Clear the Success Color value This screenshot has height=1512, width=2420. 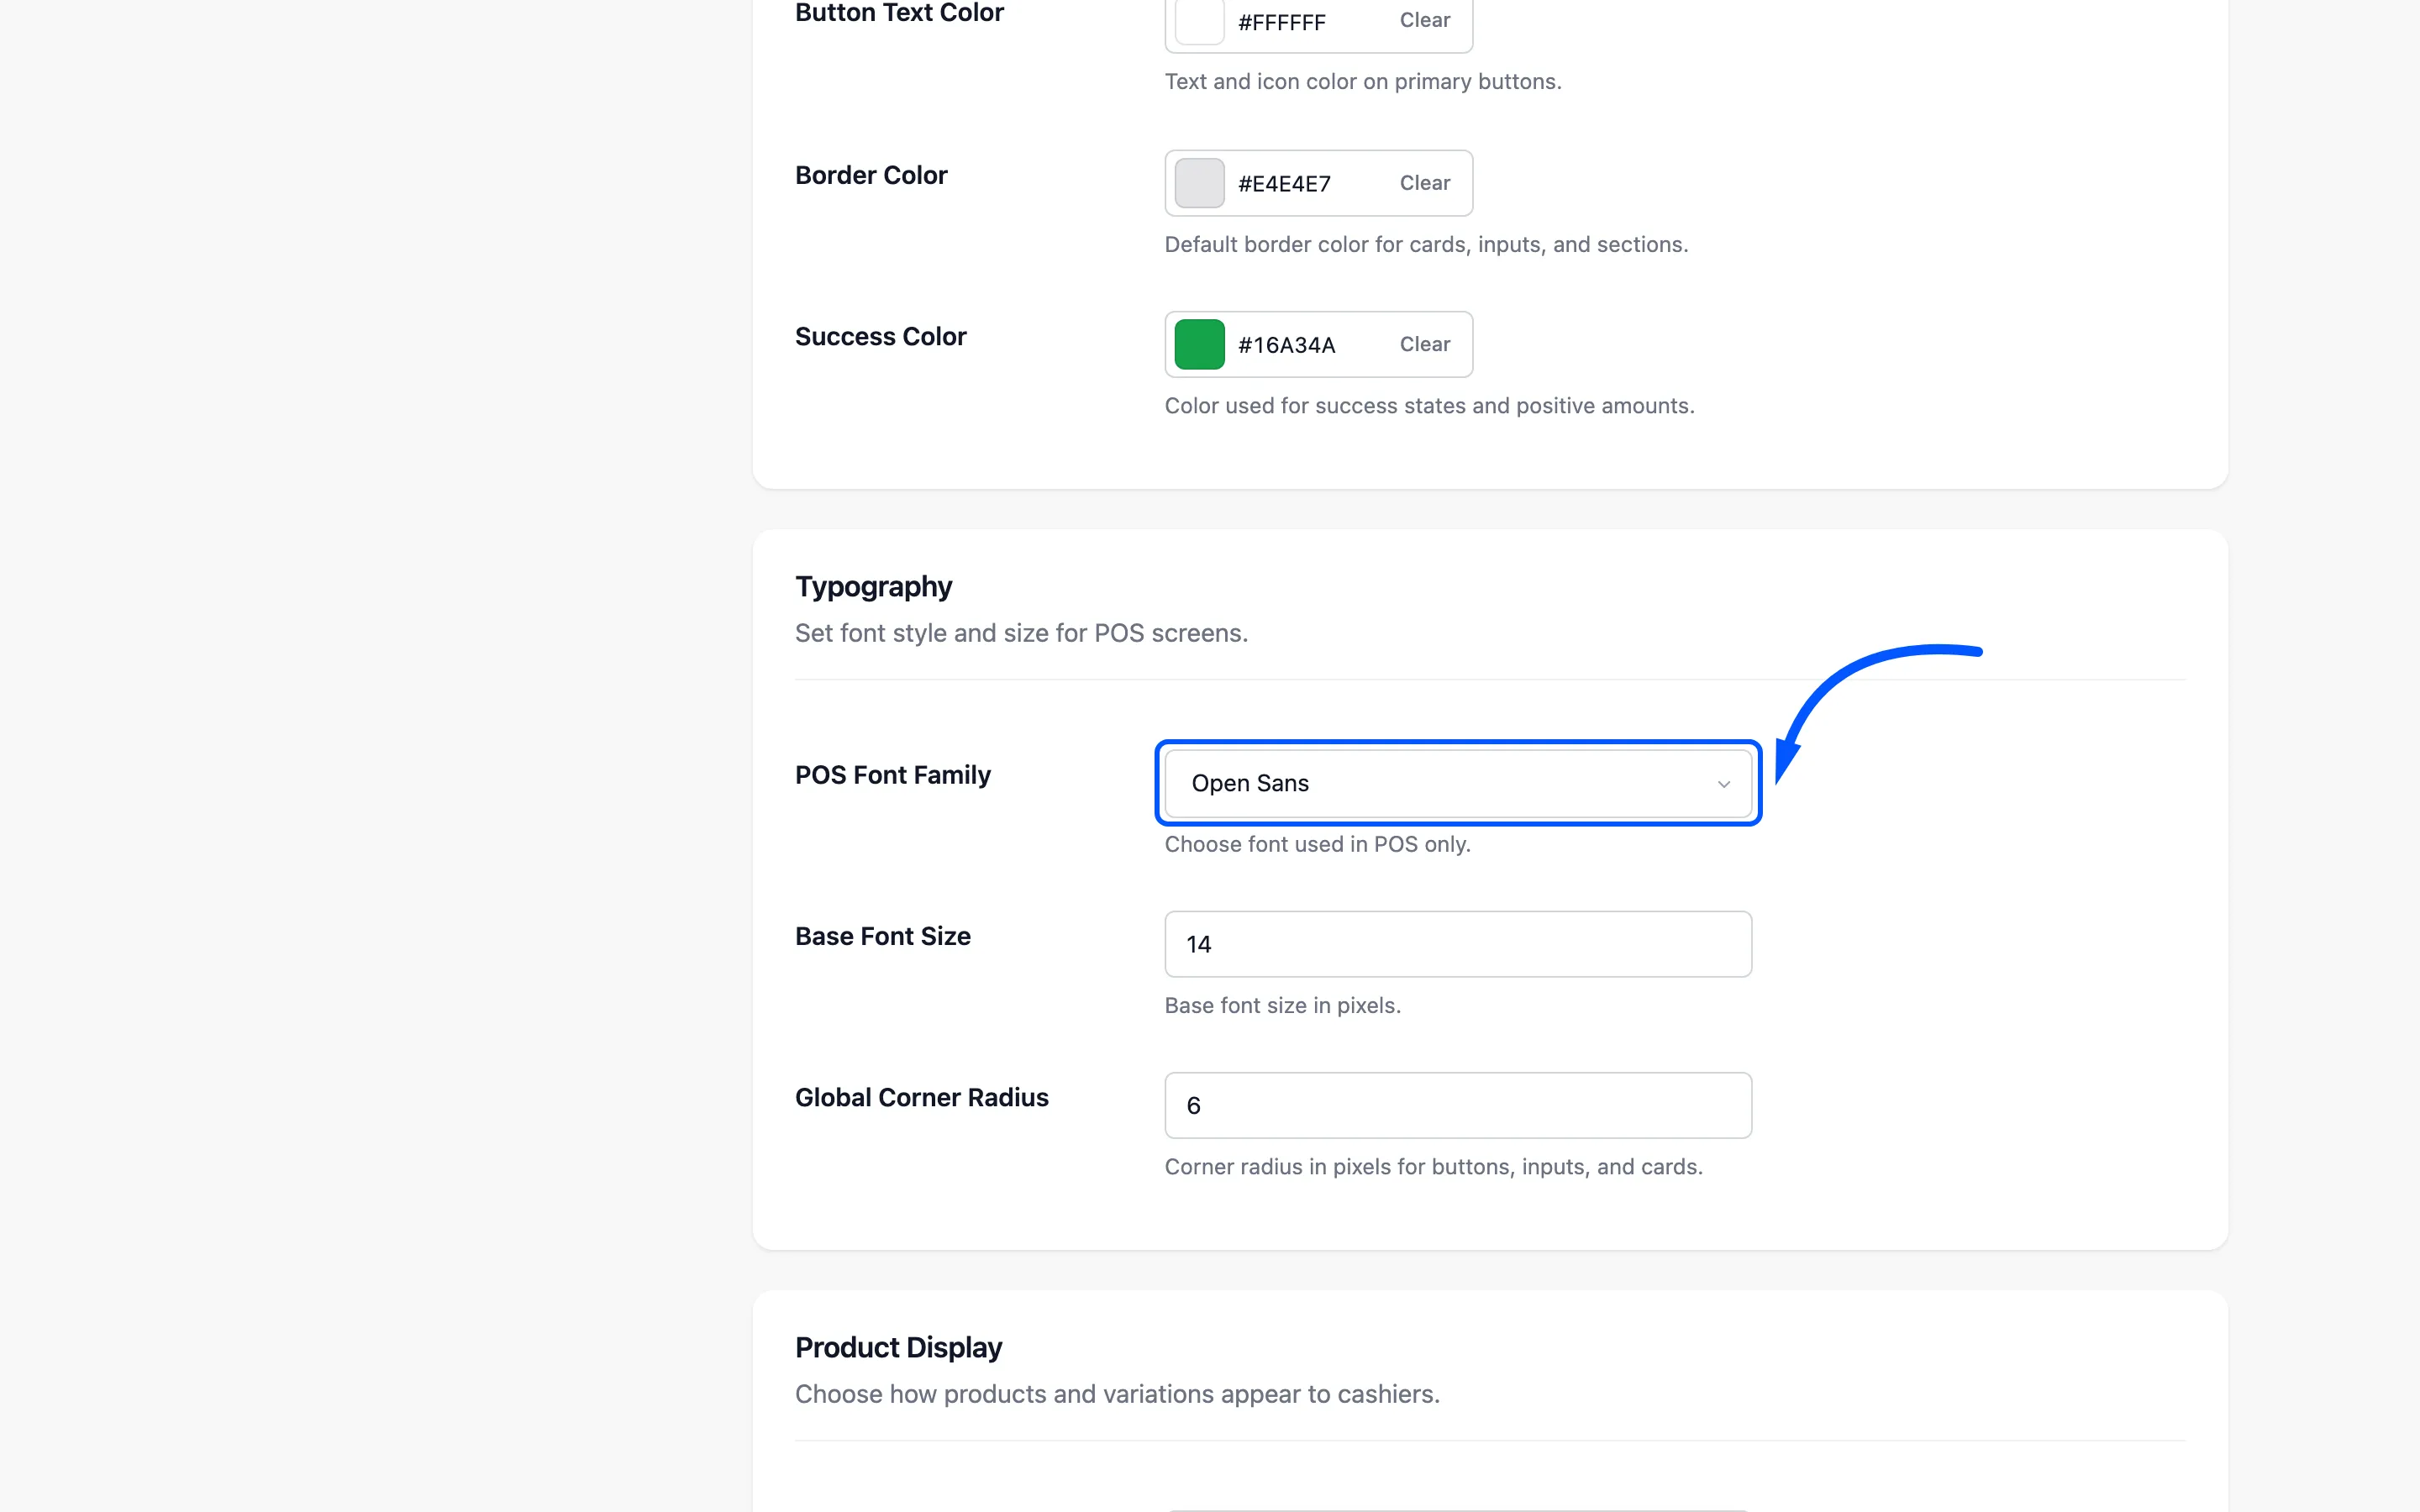[1424, 344]
